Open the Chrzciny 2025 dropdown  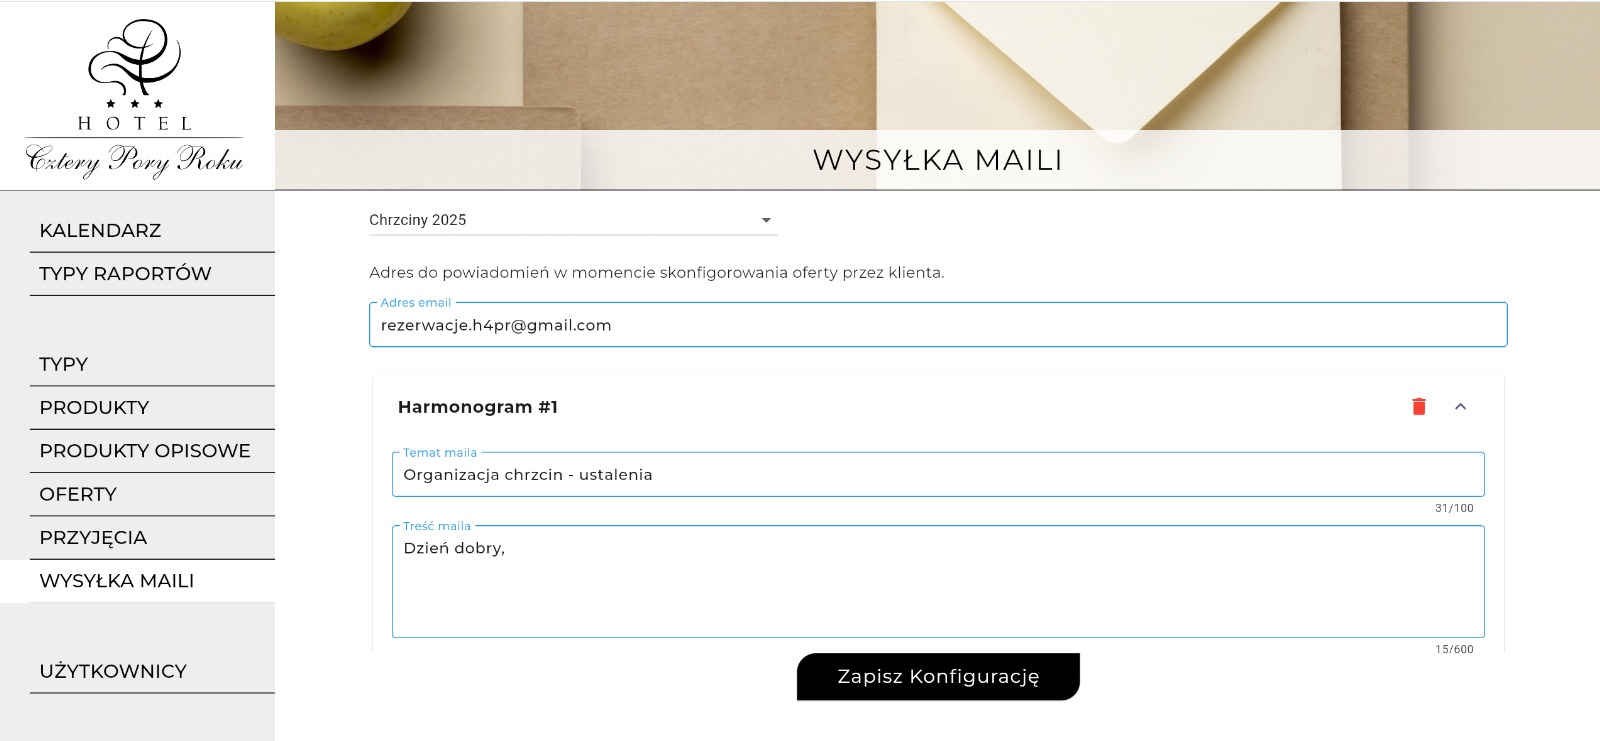(573, 220)
